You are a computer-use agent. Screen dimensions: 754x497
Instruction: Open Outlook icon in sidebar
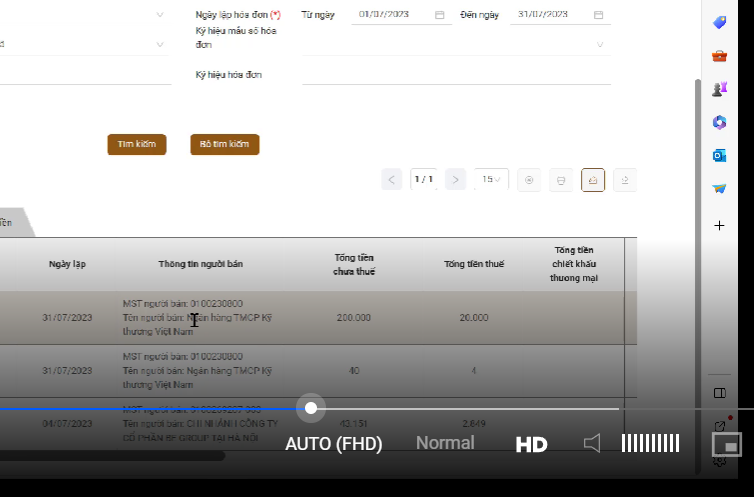coord(719,155)
